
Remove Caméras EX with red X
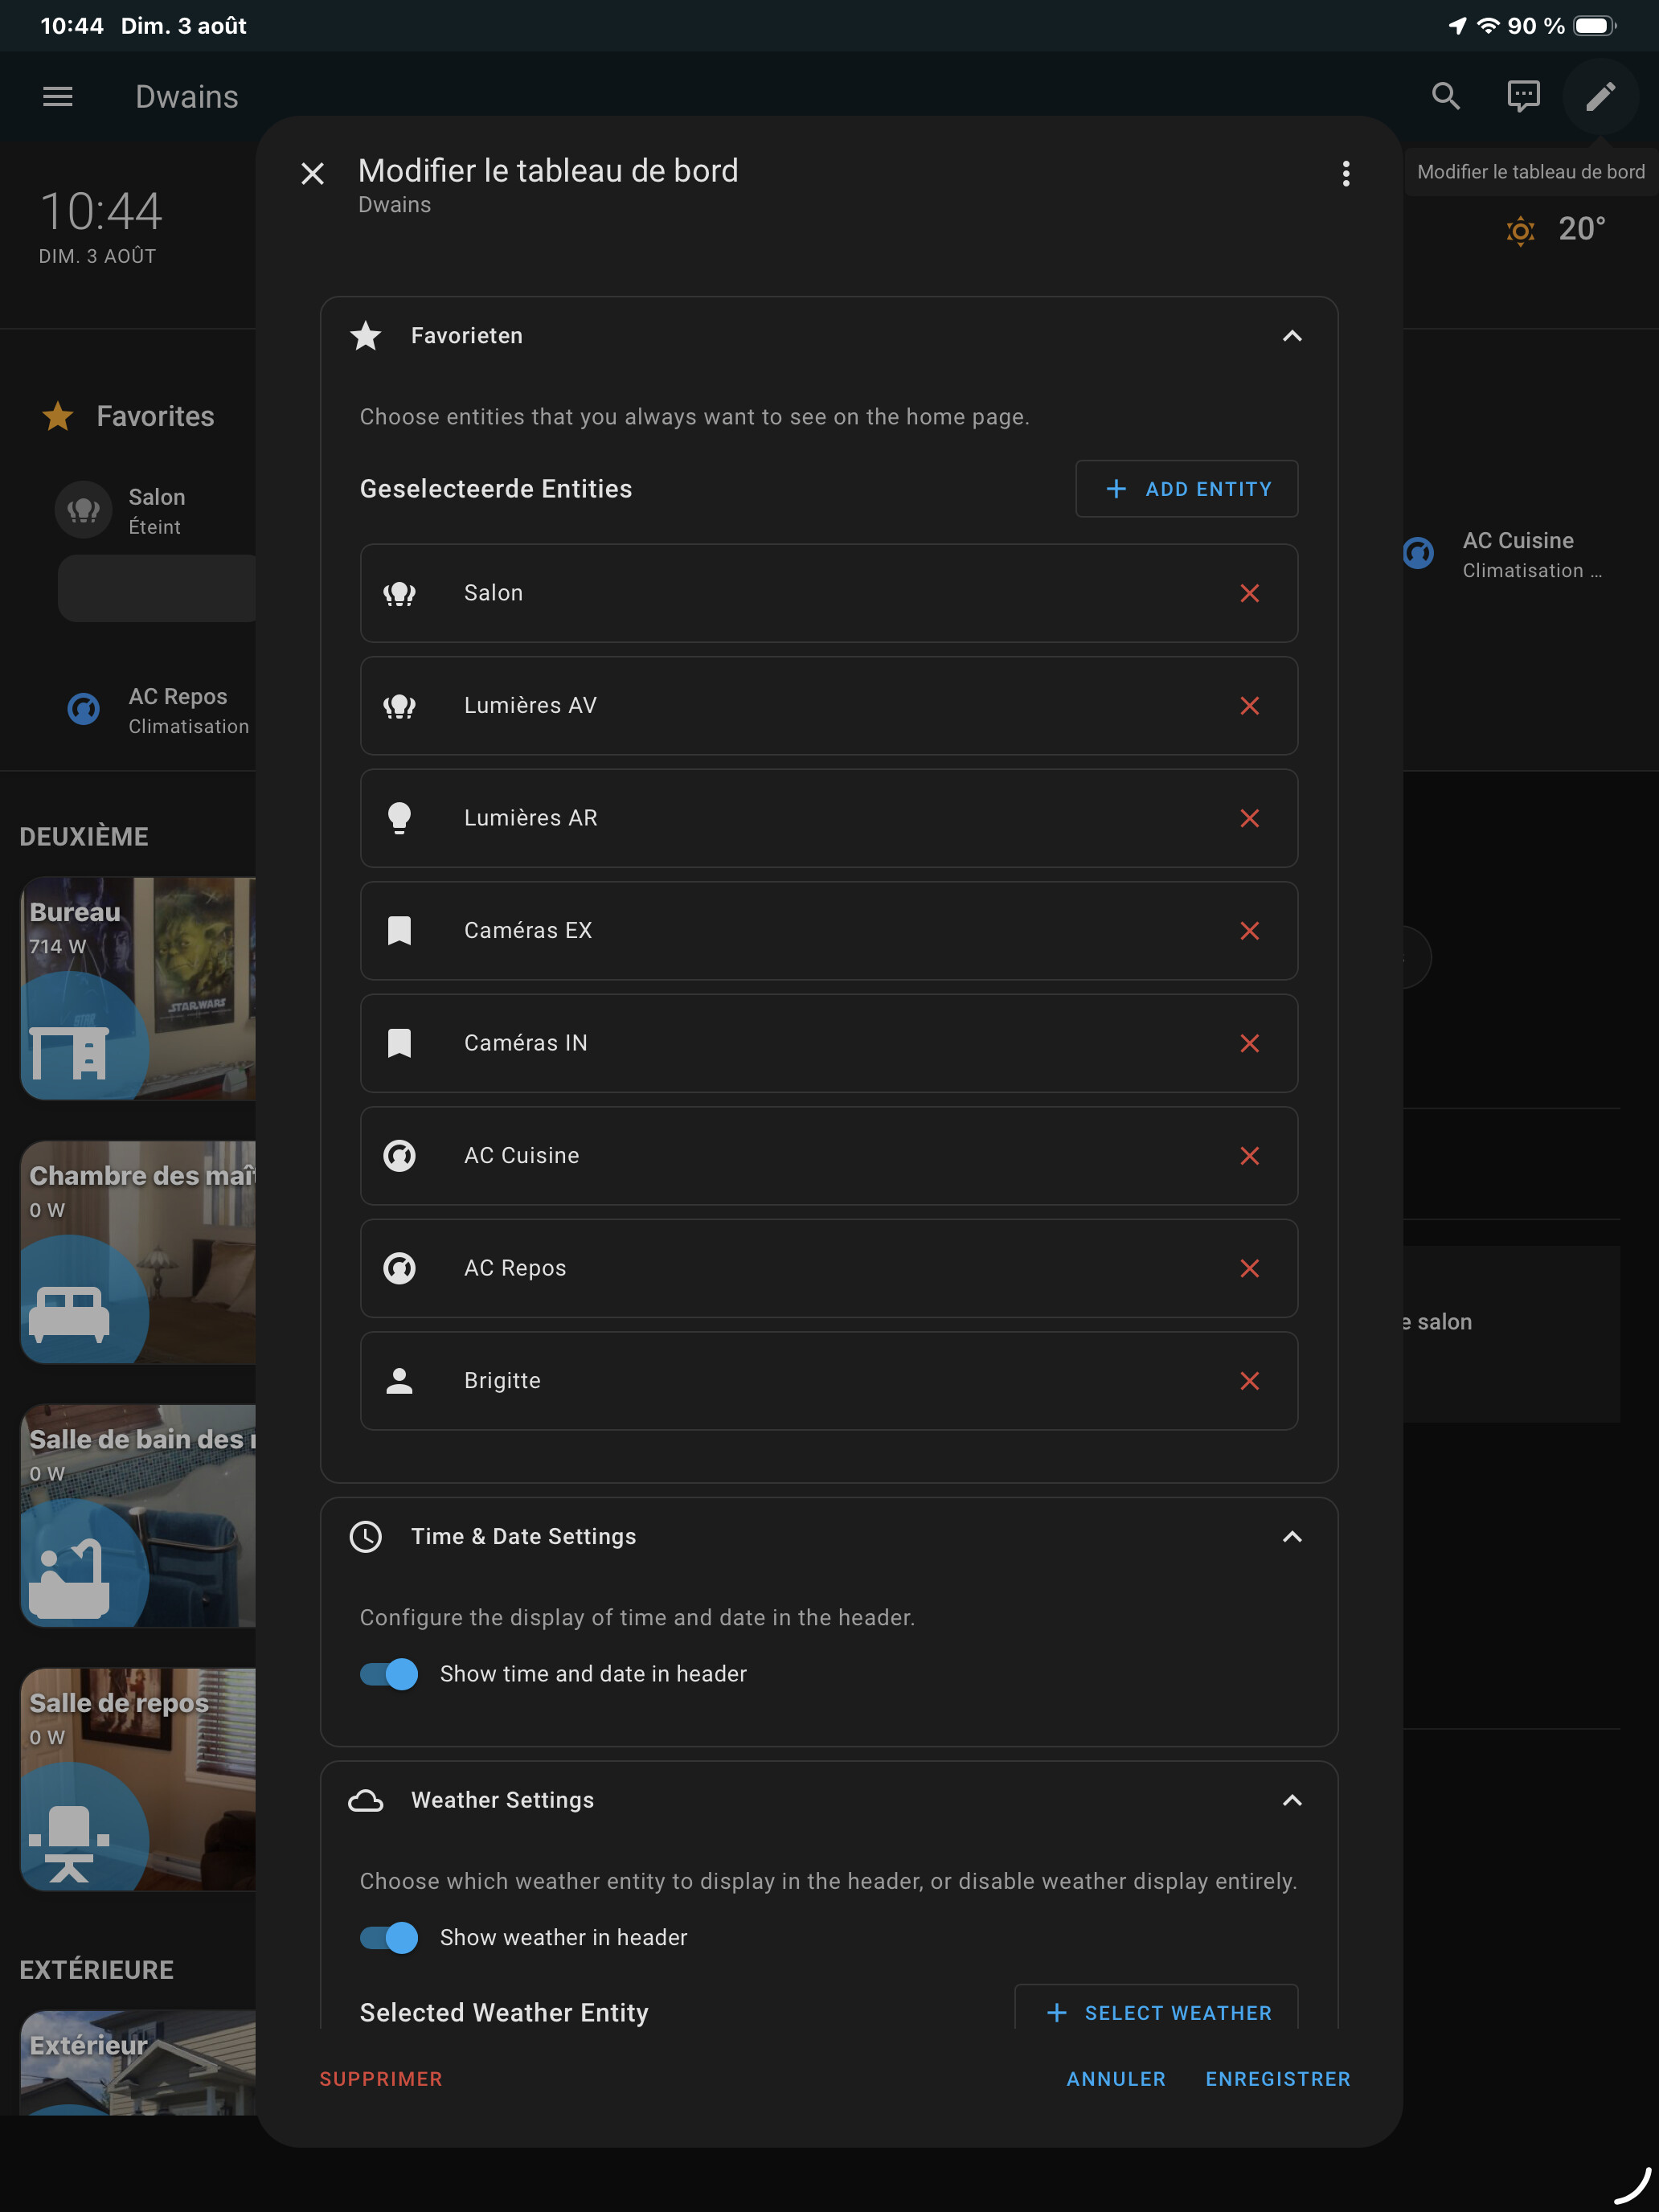1249,931
